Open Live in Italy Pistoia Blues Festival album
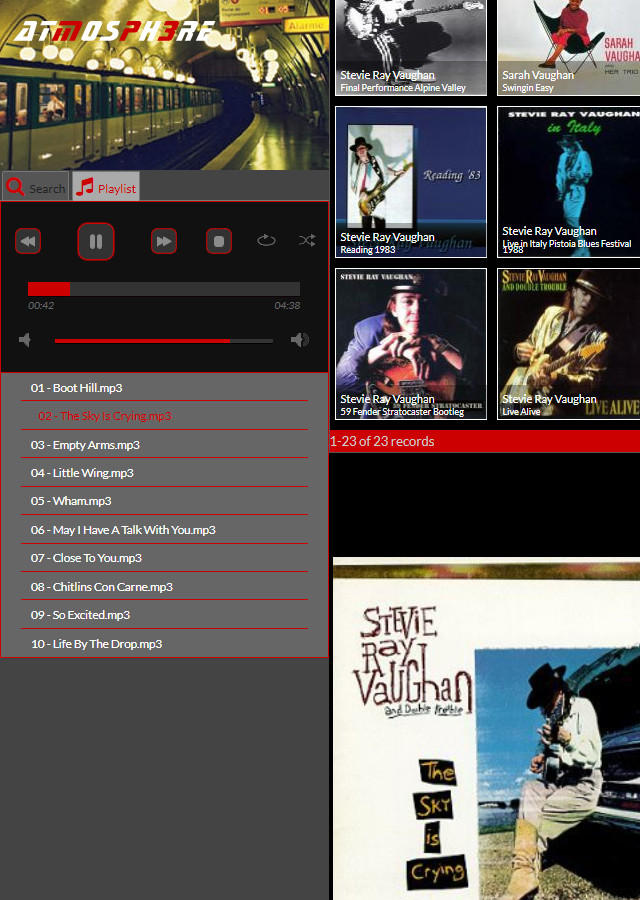Image resolution: width=640 pixels, height=900 pixels. coord(569,182)
